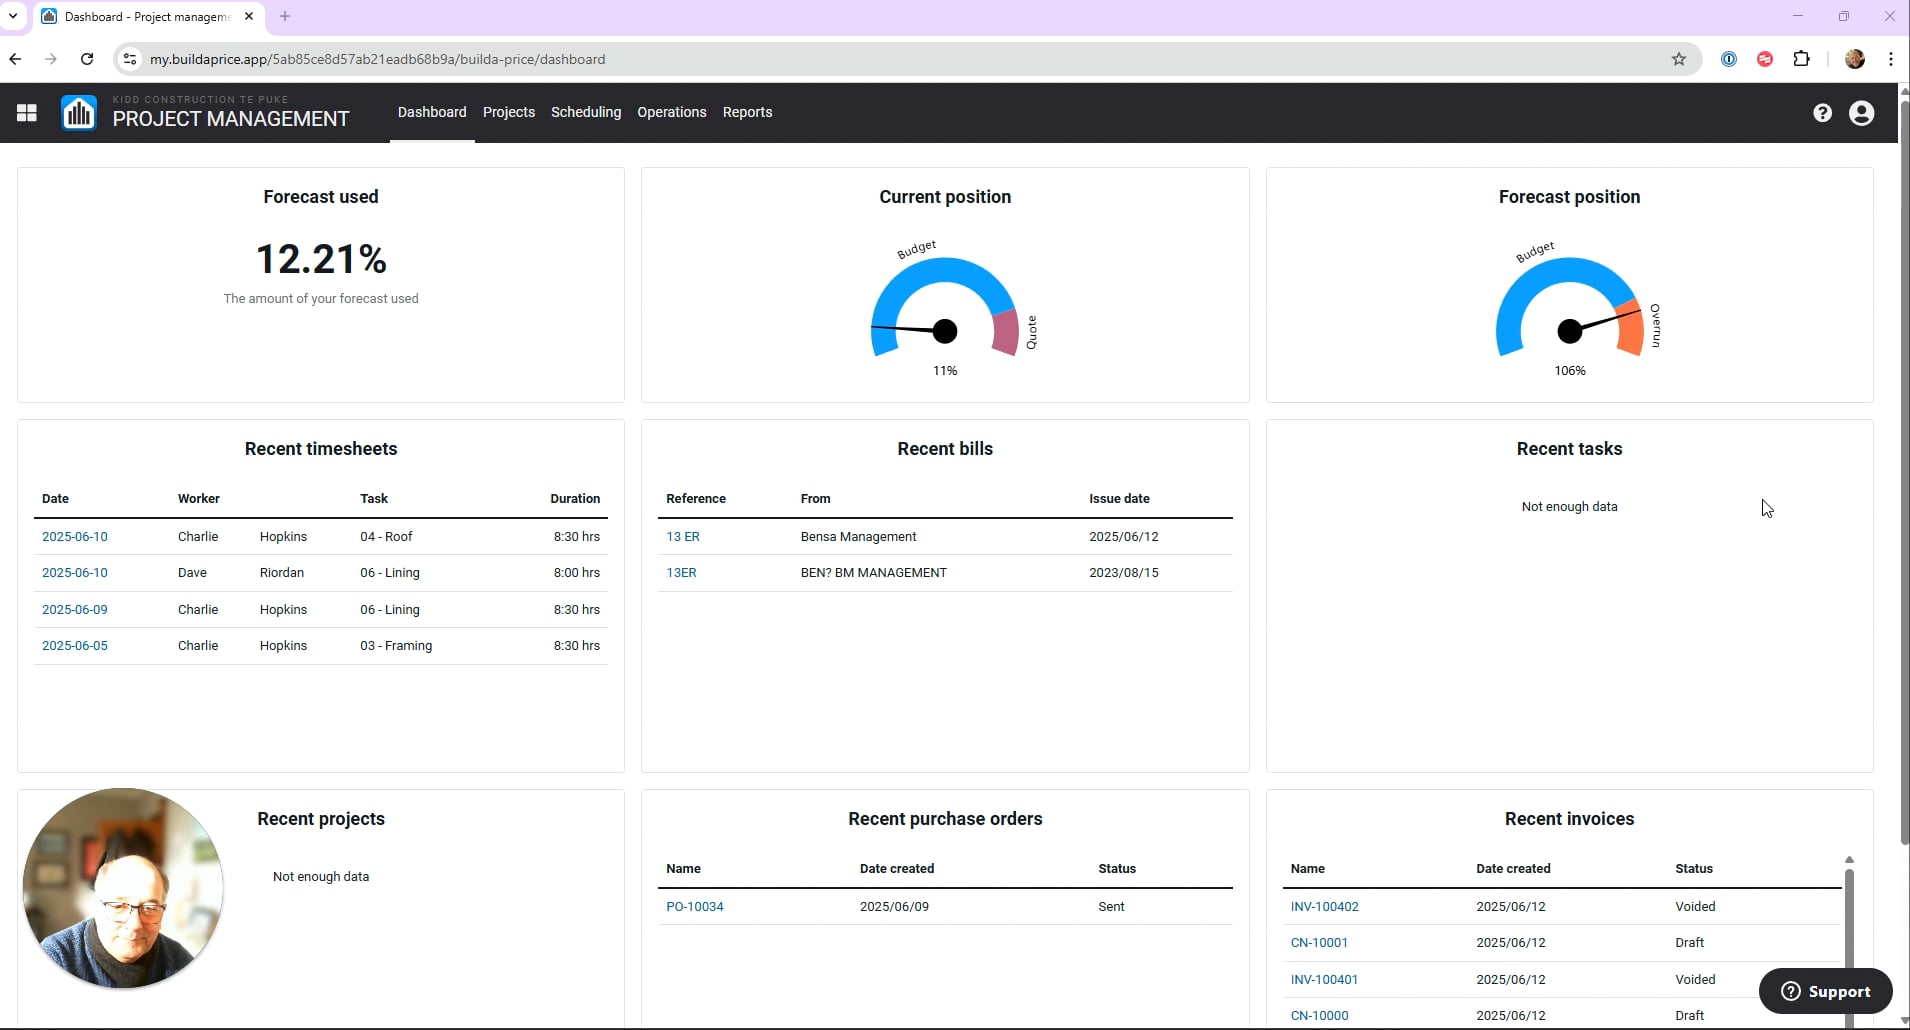Open the Chrome three-dot menu
This screenshot has height=1030, width=1910.
[x=1890, y=59]
